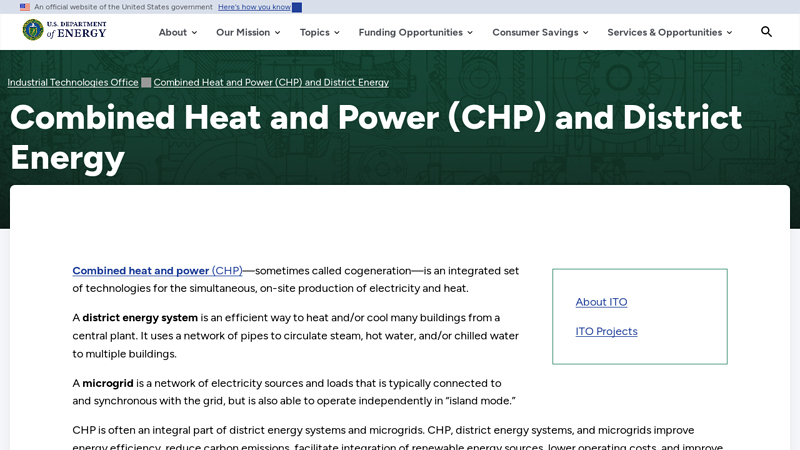The width and height of the screenshot is (800, 450).
Task: Open the ITO Projects link
Action: click(x=606, y=331)
